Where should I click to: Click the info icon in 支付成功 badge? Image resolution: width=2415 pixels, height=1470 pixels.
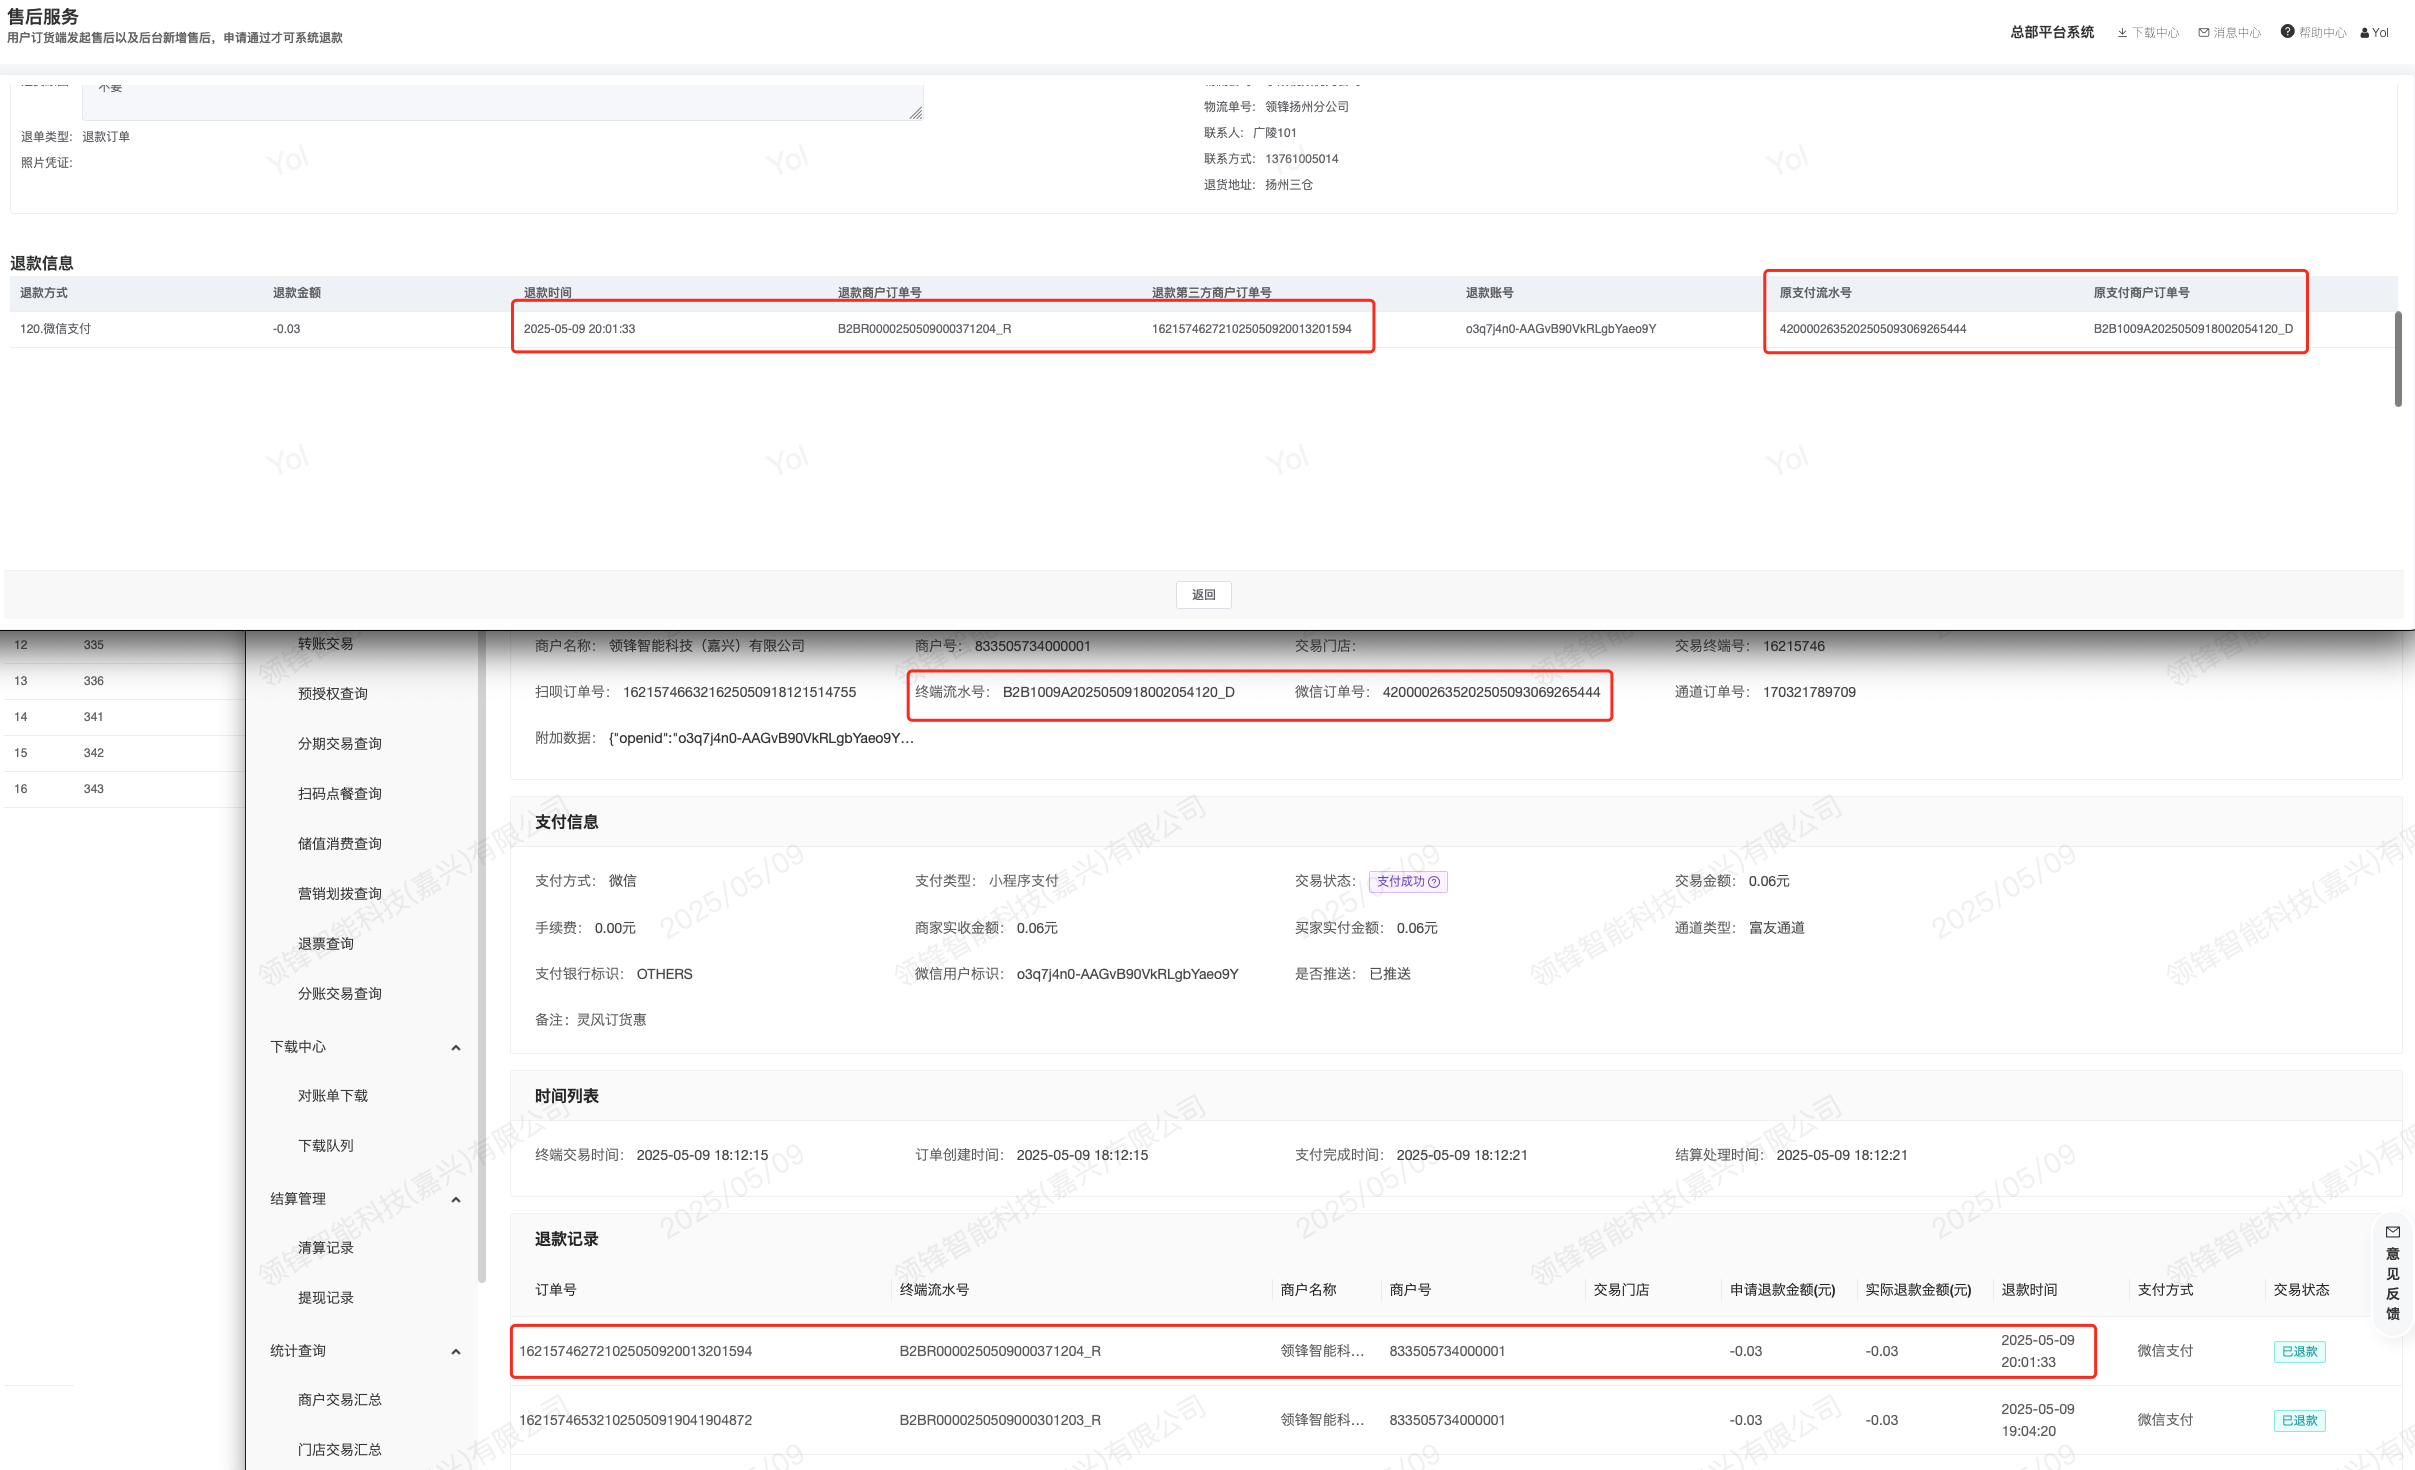pos(1434,882)
